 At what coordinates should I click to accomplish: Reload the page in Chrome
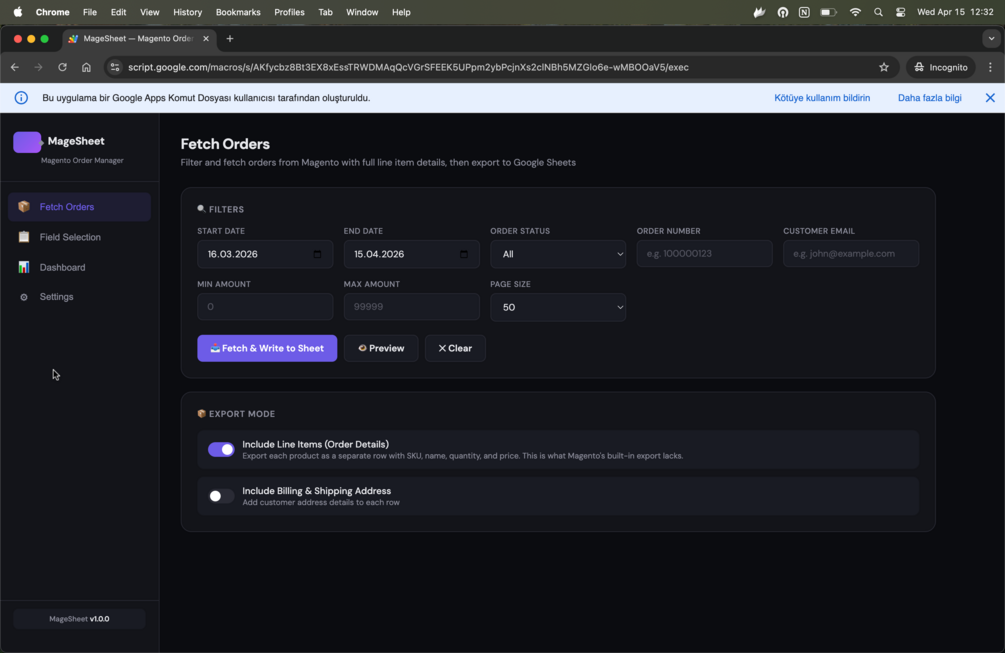point(62,67)
